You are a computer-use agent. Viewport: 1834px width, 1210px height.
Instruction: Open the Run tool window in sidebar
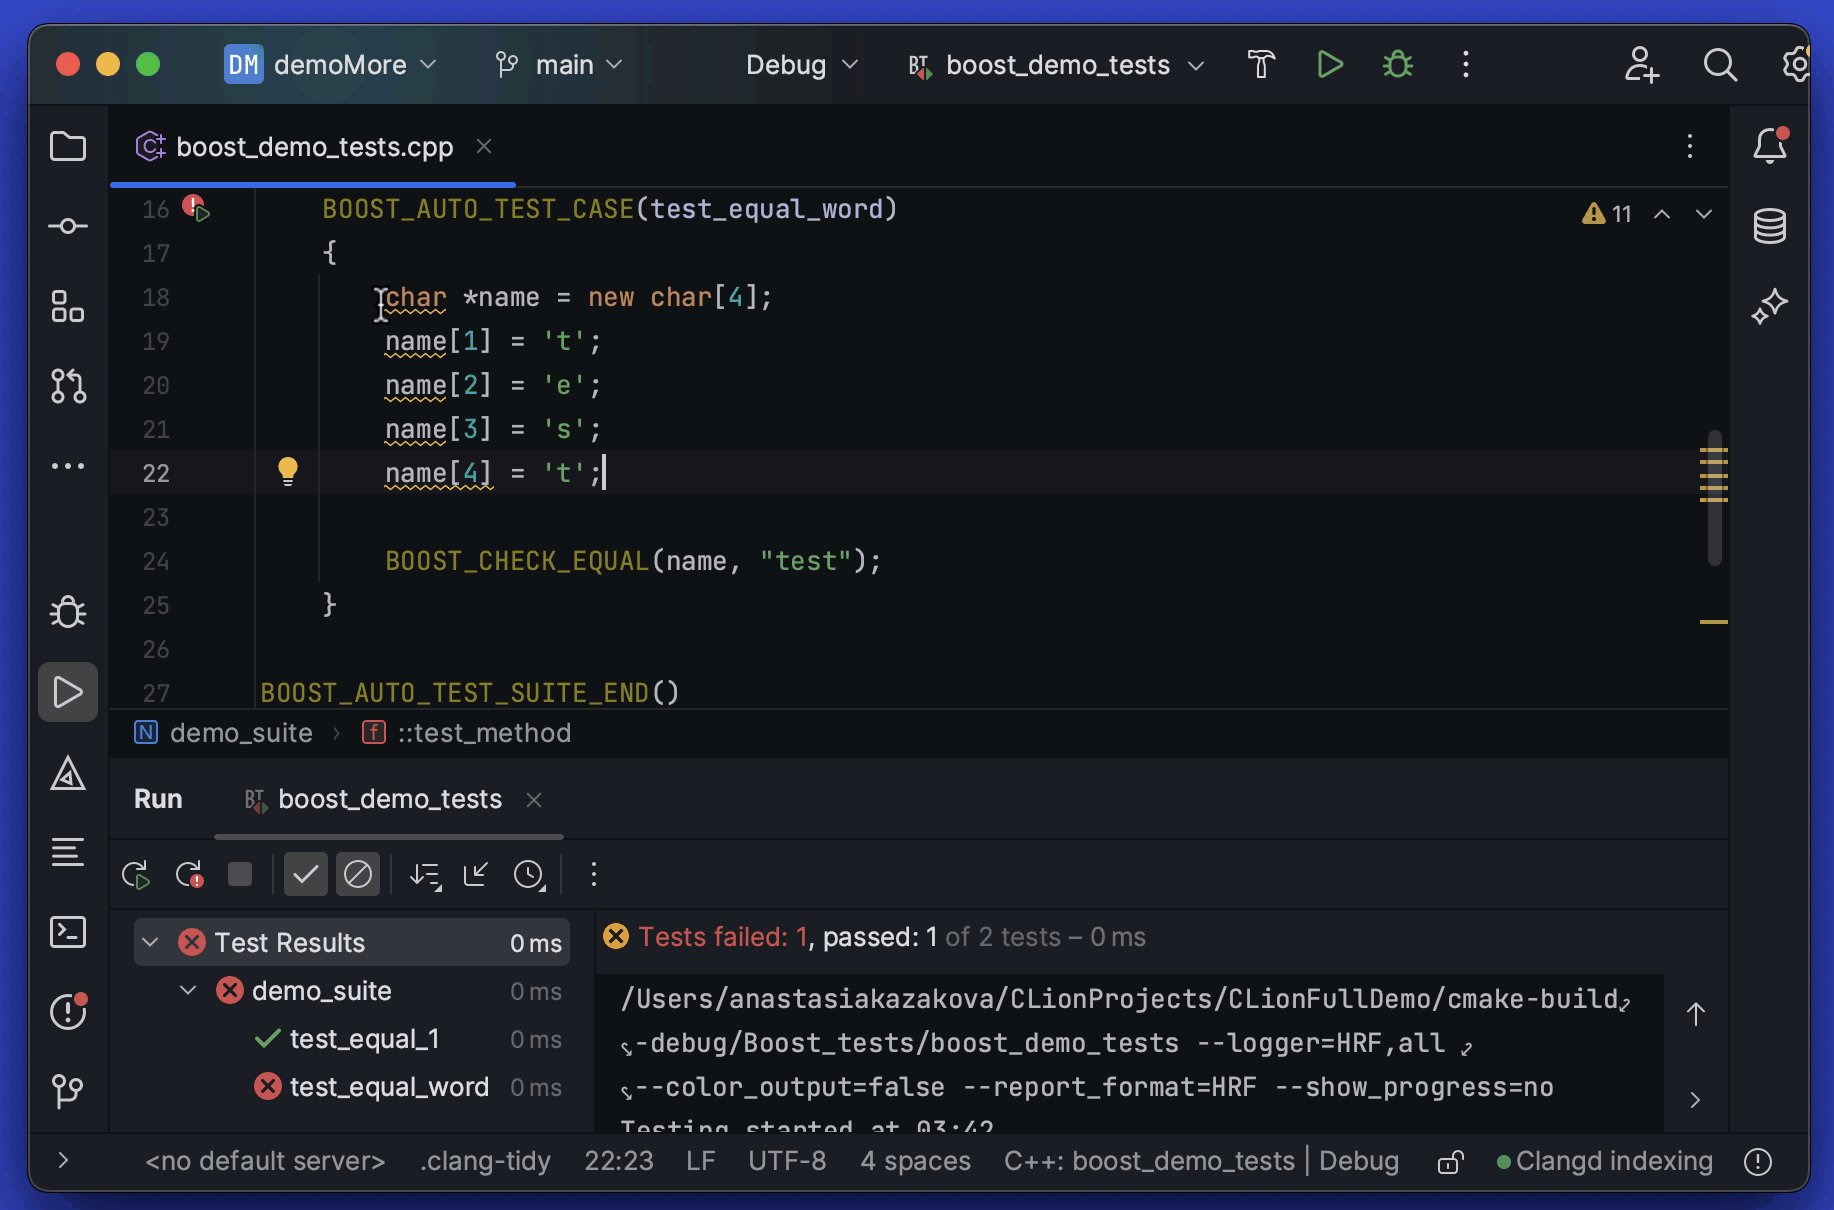click(68, 692)
